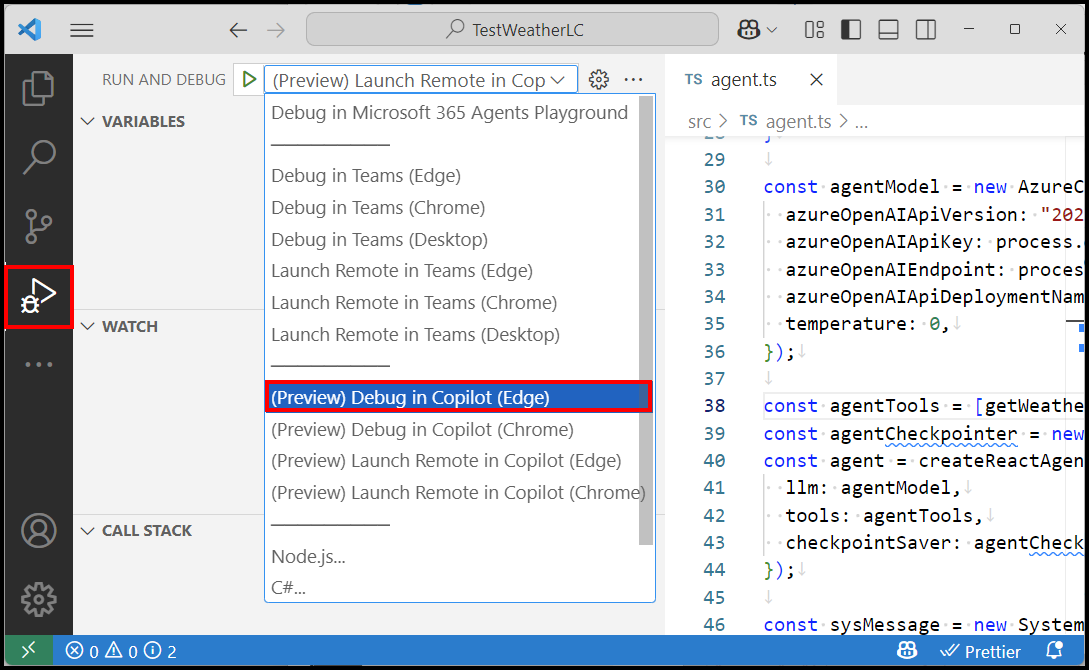Open notifications via the bell icon
Viewport: 1089px width, 670px height.
pyautogui.click(x=1055, y=651)
